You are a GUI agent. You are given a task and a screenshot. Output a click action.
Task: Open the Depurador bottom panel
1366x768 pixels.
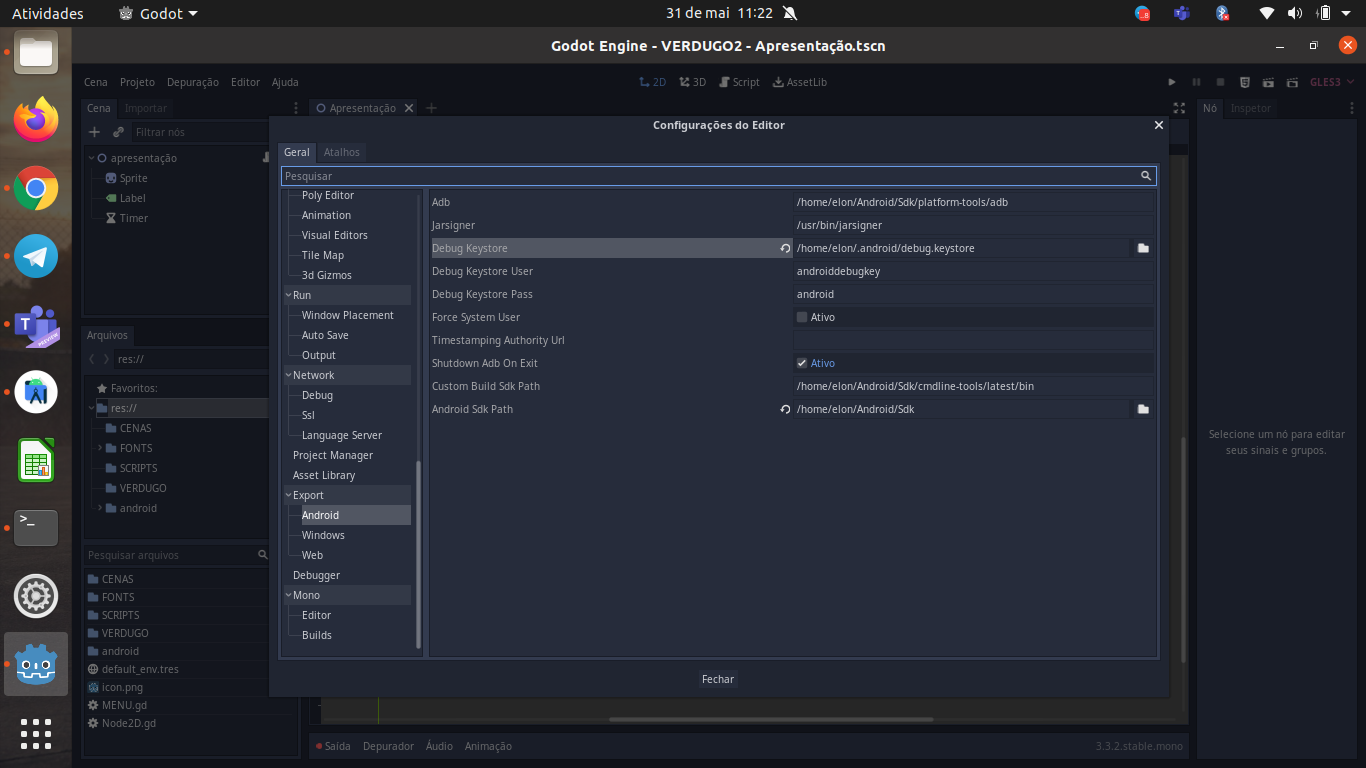(388, 746)
